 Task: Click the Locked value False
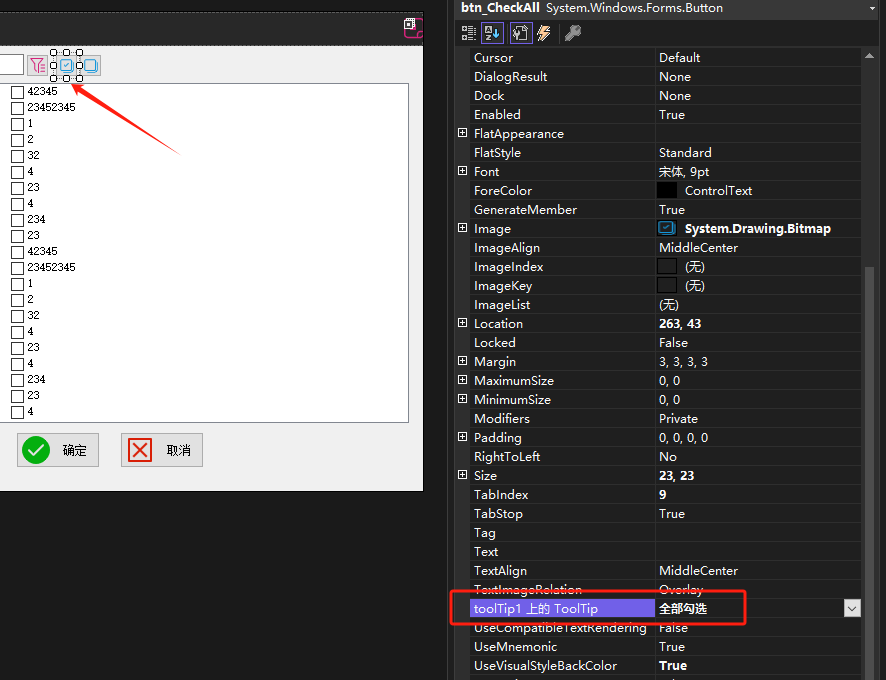point(673,343)
